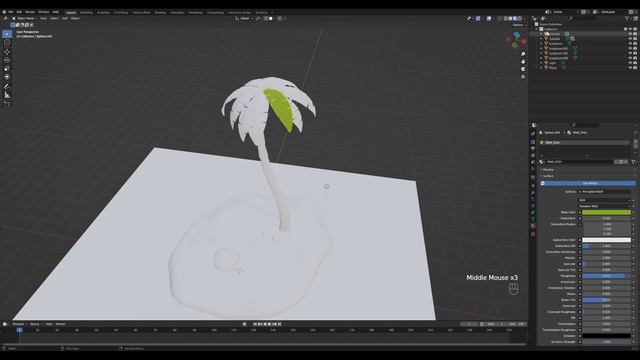The width and height of the screenshot is (640, 360).
Task: Click the Options button in viewport header
Action: (518, 25)
